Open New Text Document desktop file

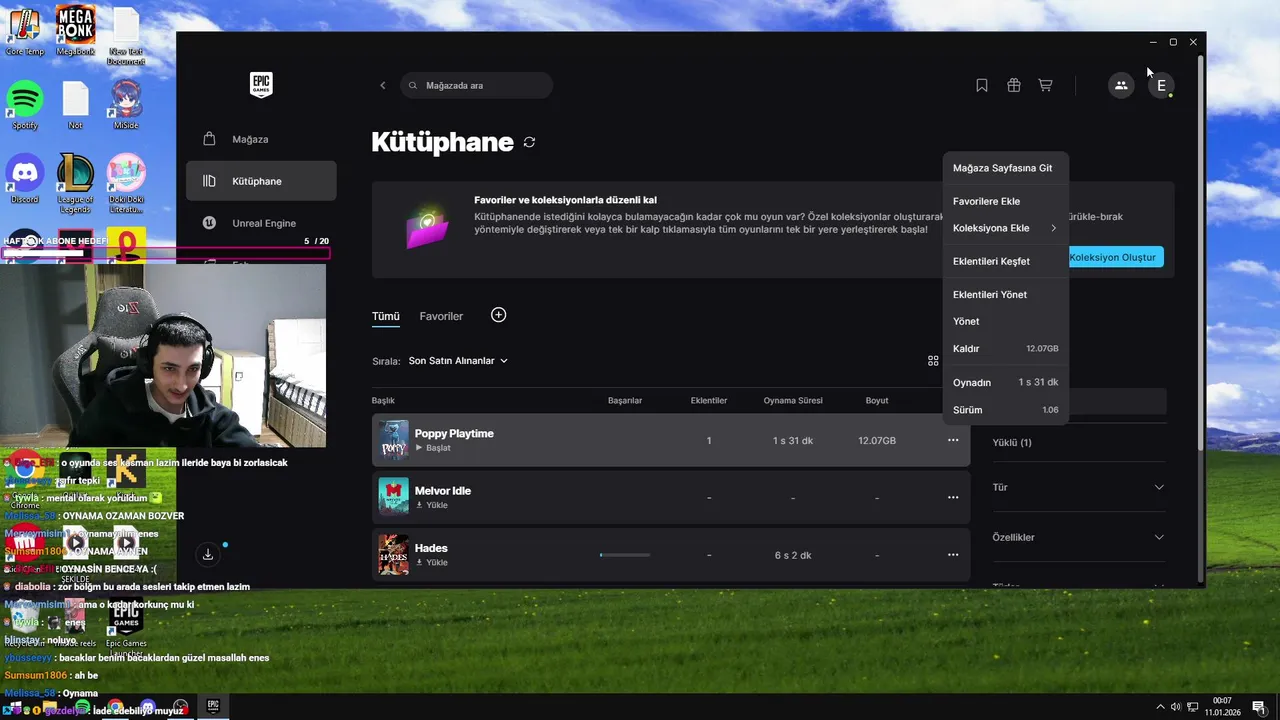[126, 35]
